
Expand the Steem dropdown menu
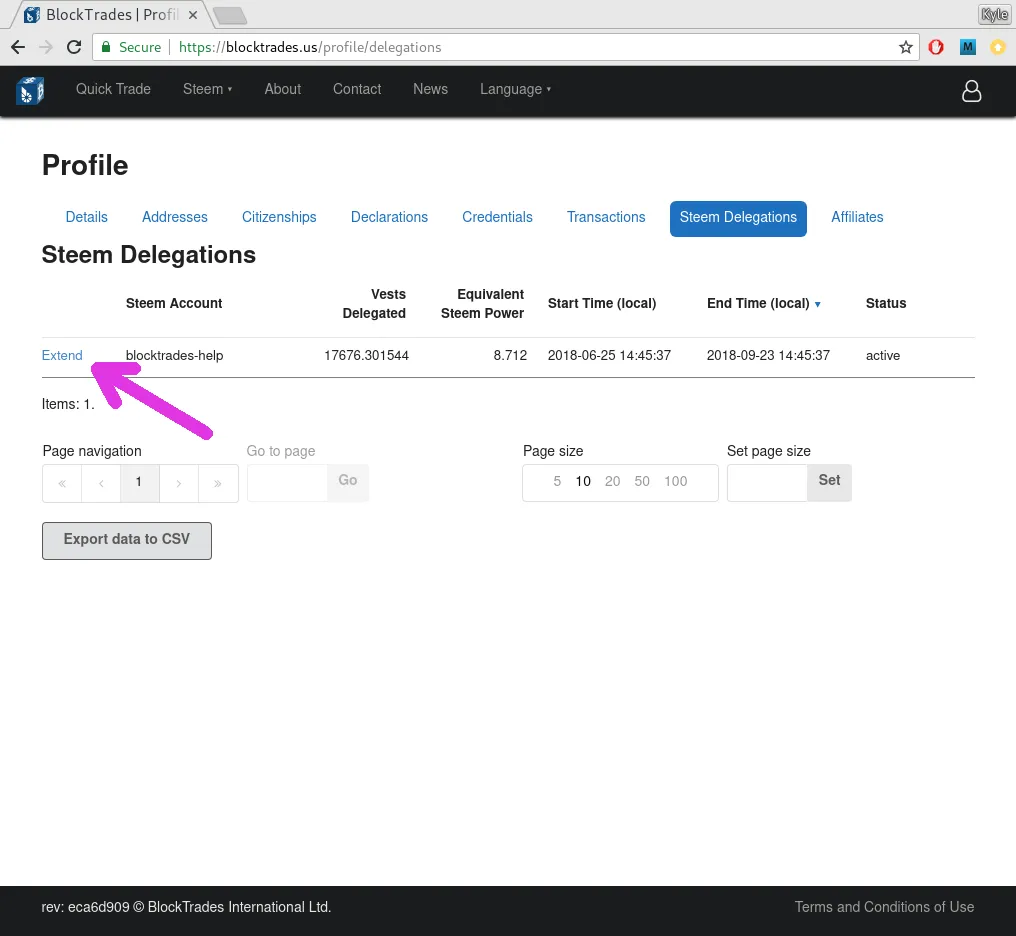coord(207,89)
